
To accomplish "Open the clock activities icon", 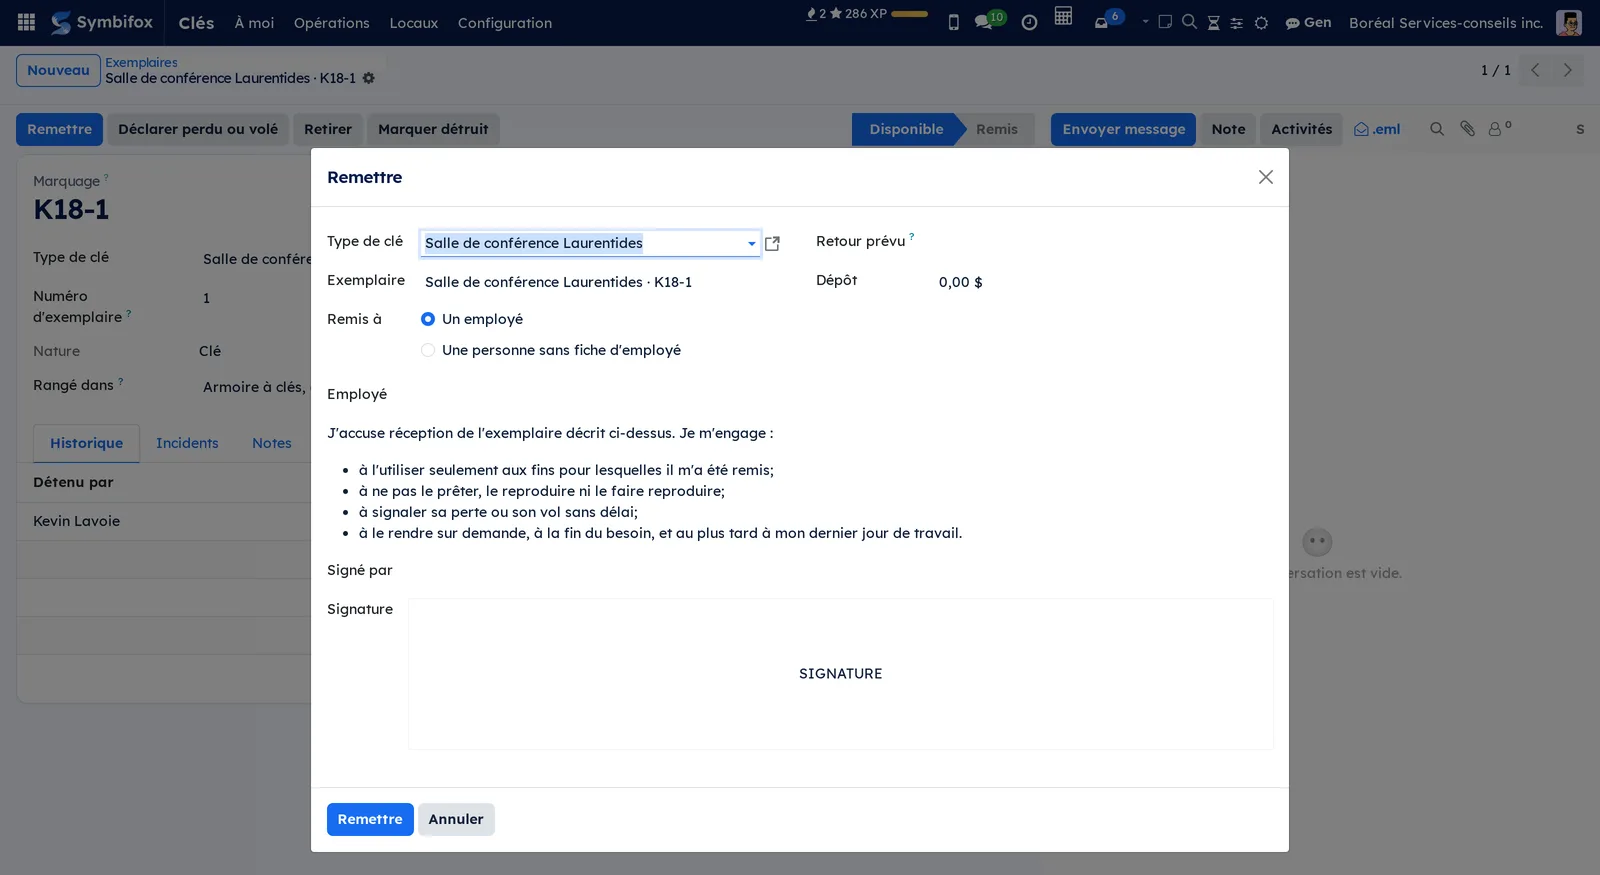I will coord(1029,22).
